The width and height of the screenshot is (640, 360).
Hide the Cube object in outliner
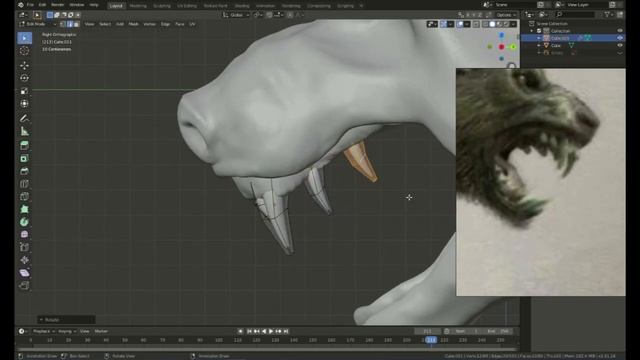coord(620,45)
